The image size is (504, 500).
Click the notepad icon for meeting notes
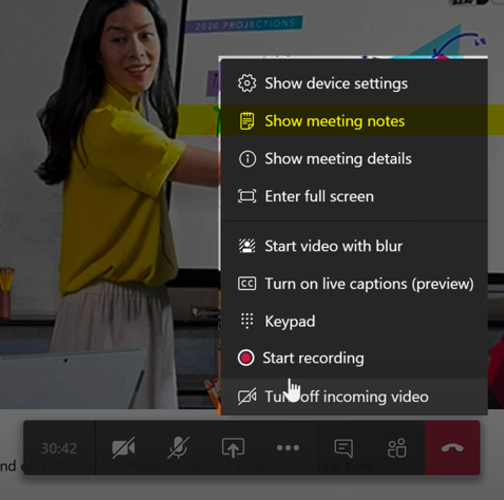coord(247,121)
